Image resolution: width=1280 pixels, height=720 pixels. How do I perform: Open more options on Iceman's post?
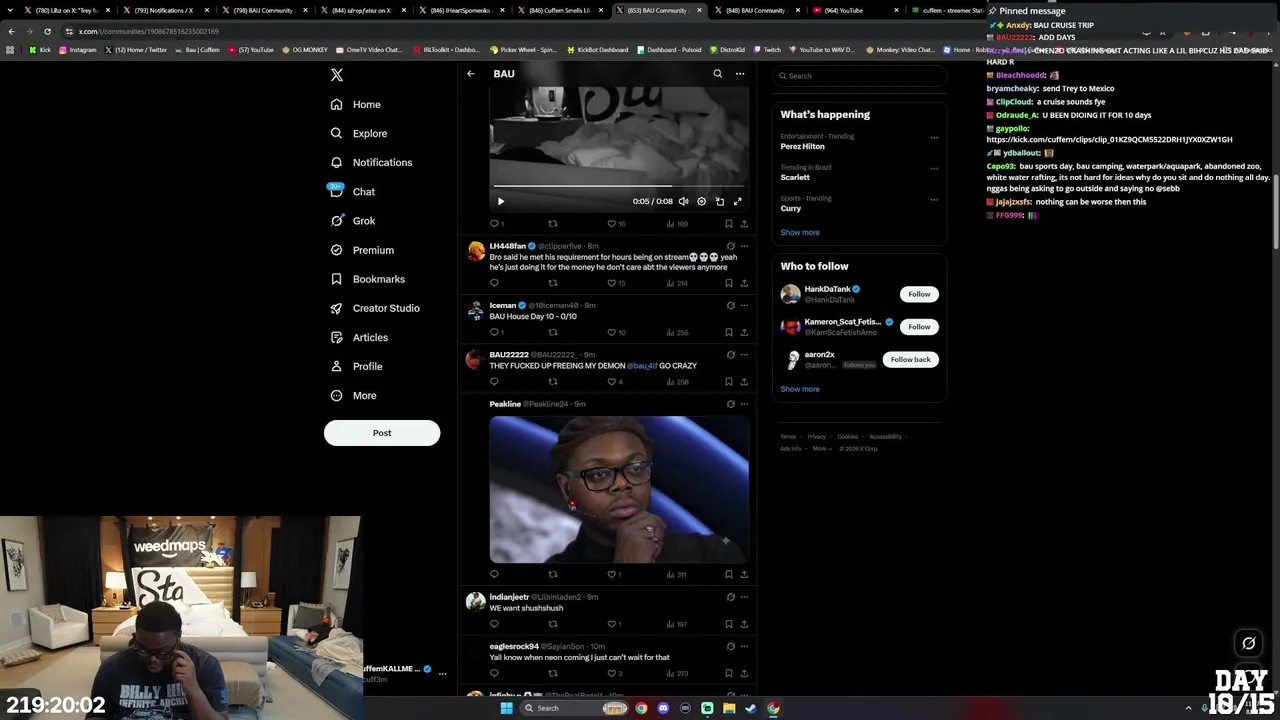[743, 305]
